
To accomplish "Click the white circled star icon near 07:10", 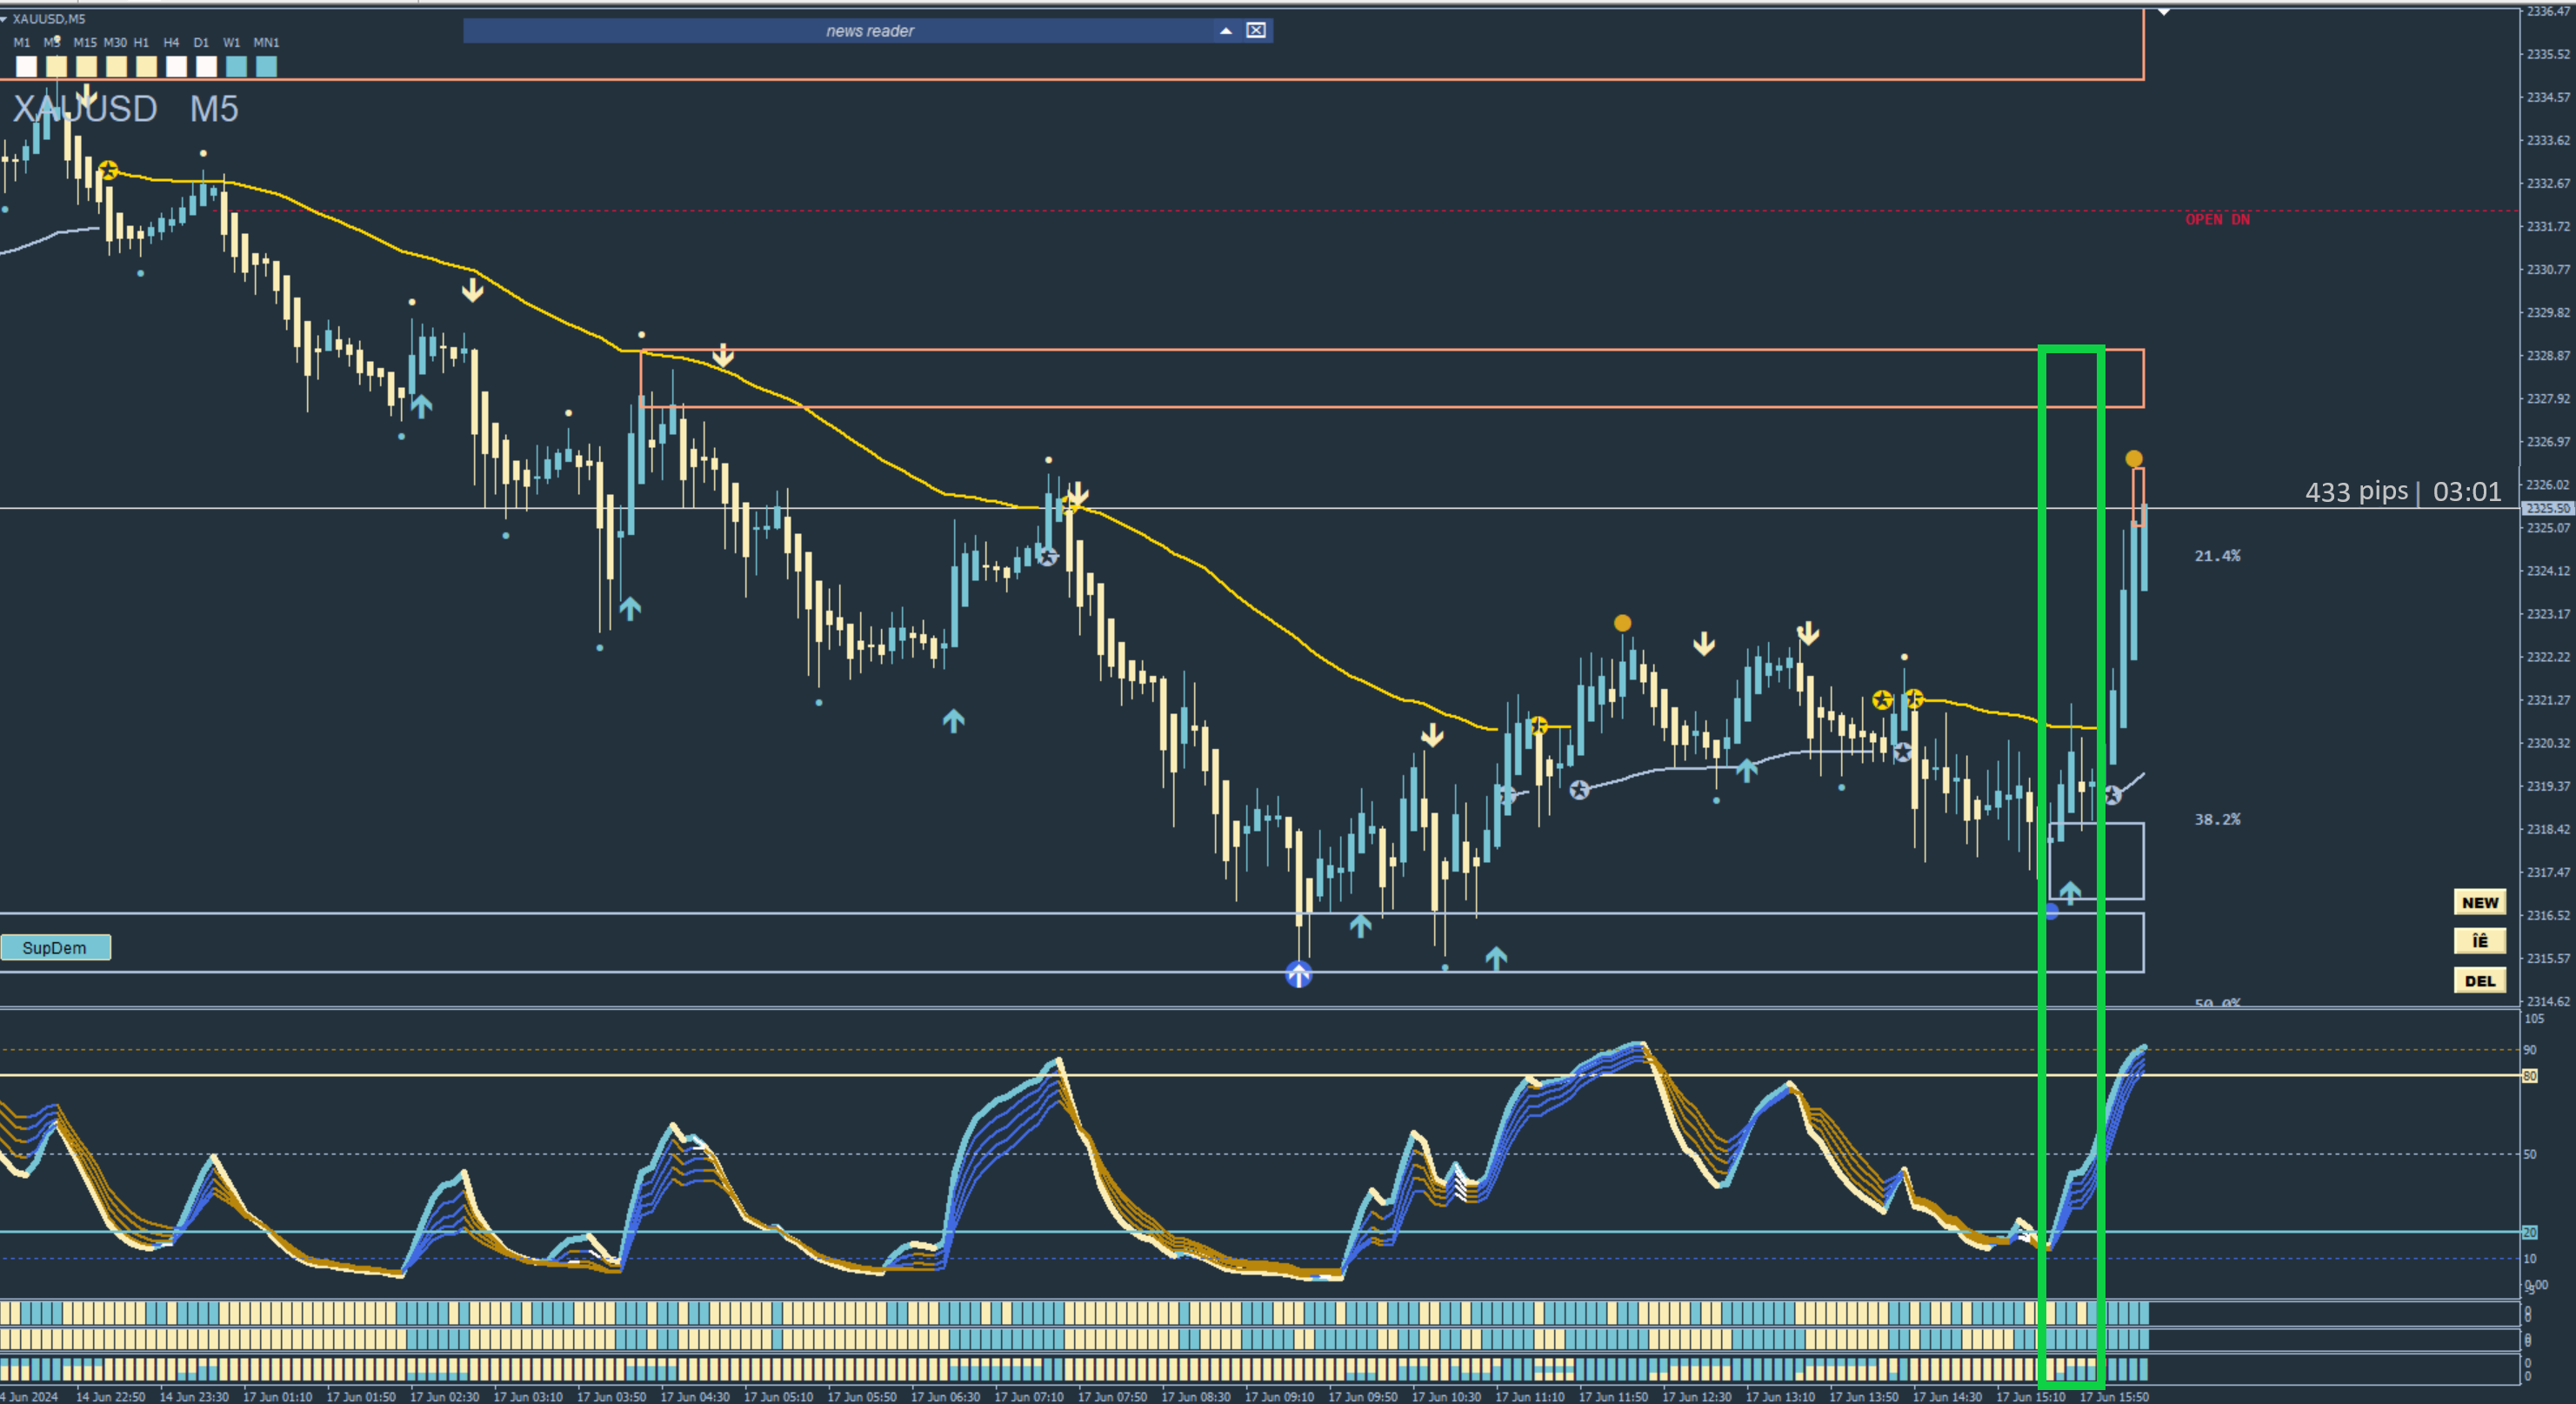I will tap(1047, 557).
